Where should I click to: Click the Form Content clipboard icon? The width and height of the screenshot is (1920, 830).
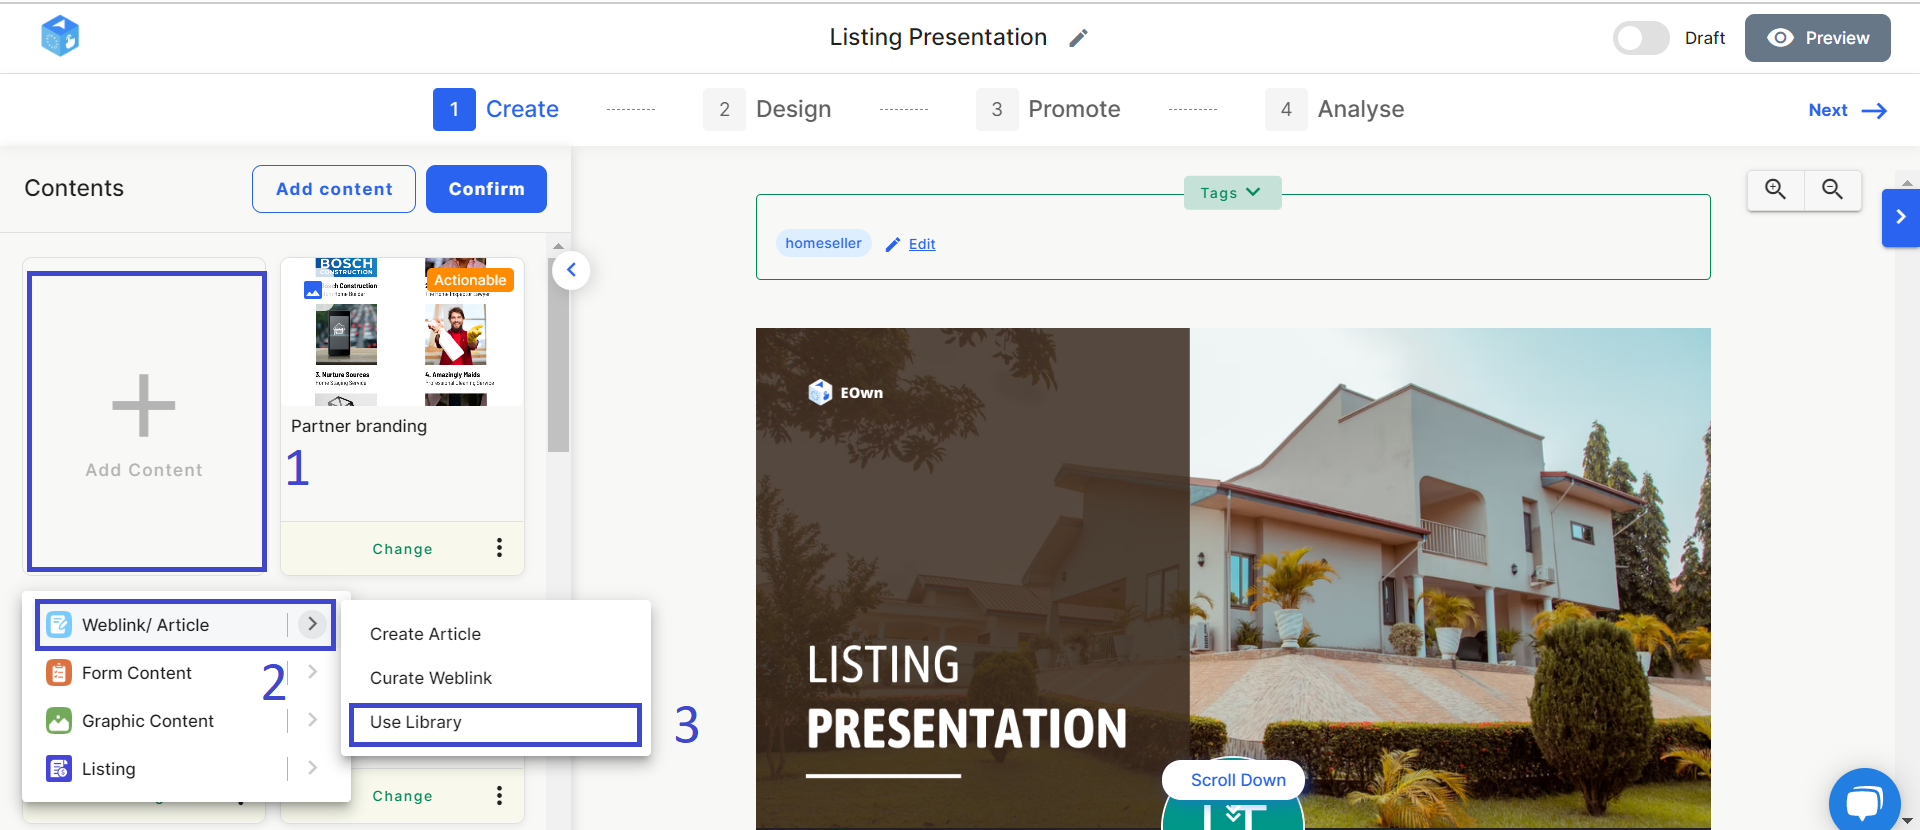(x=59, y=673)
